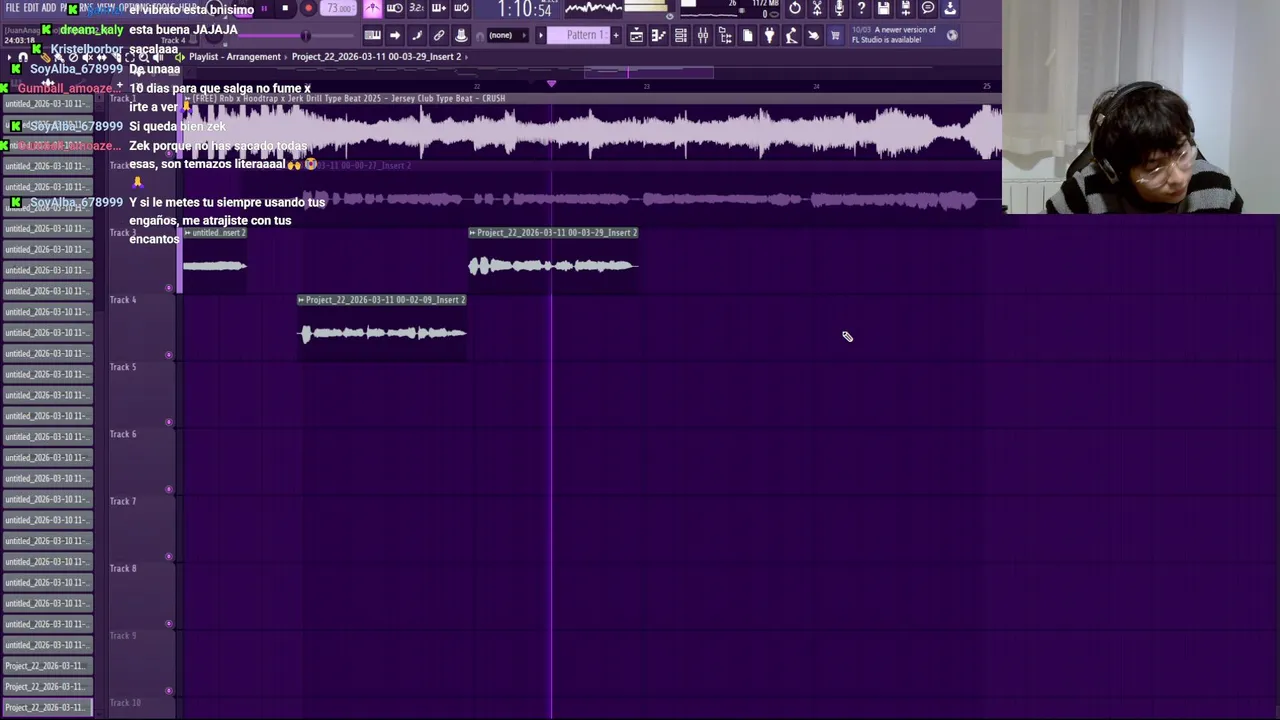This screenshot has width=1280, height=720.
Task: Adjust the main volume slider knob
Action: tap(305, 36)
